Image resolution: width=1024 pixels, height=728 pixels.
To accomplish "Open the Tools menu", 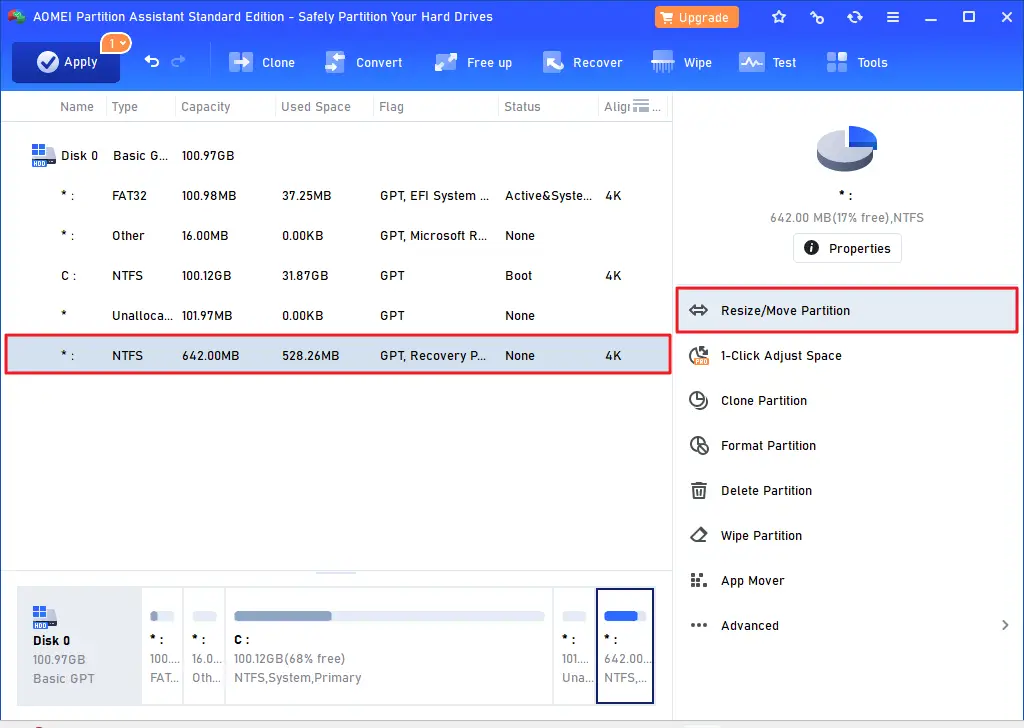I will pos(857,63).
